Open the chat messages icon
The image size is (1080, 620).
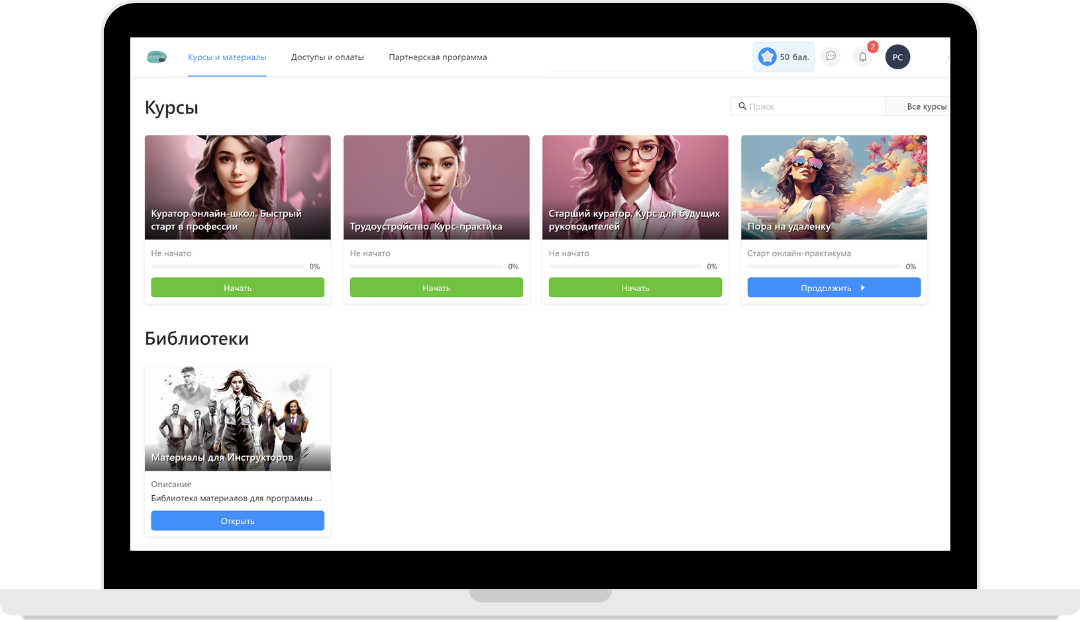(x=830, y=56)
